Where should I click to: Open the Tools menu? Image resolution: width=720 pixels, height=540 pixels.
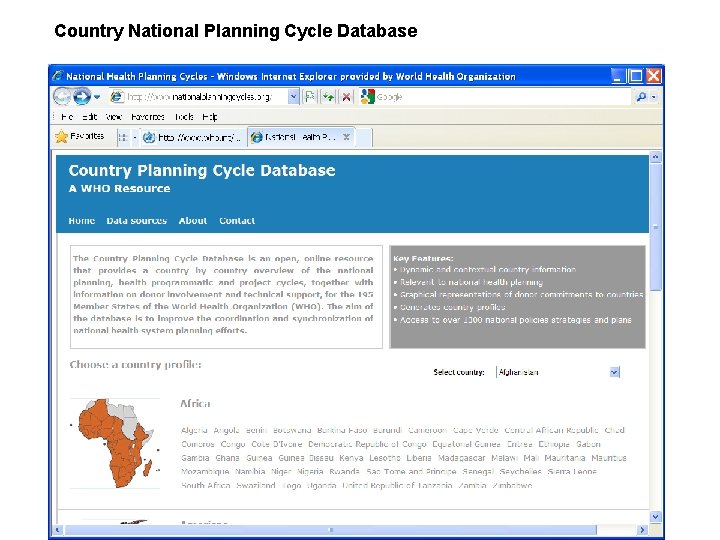(184, 117)
